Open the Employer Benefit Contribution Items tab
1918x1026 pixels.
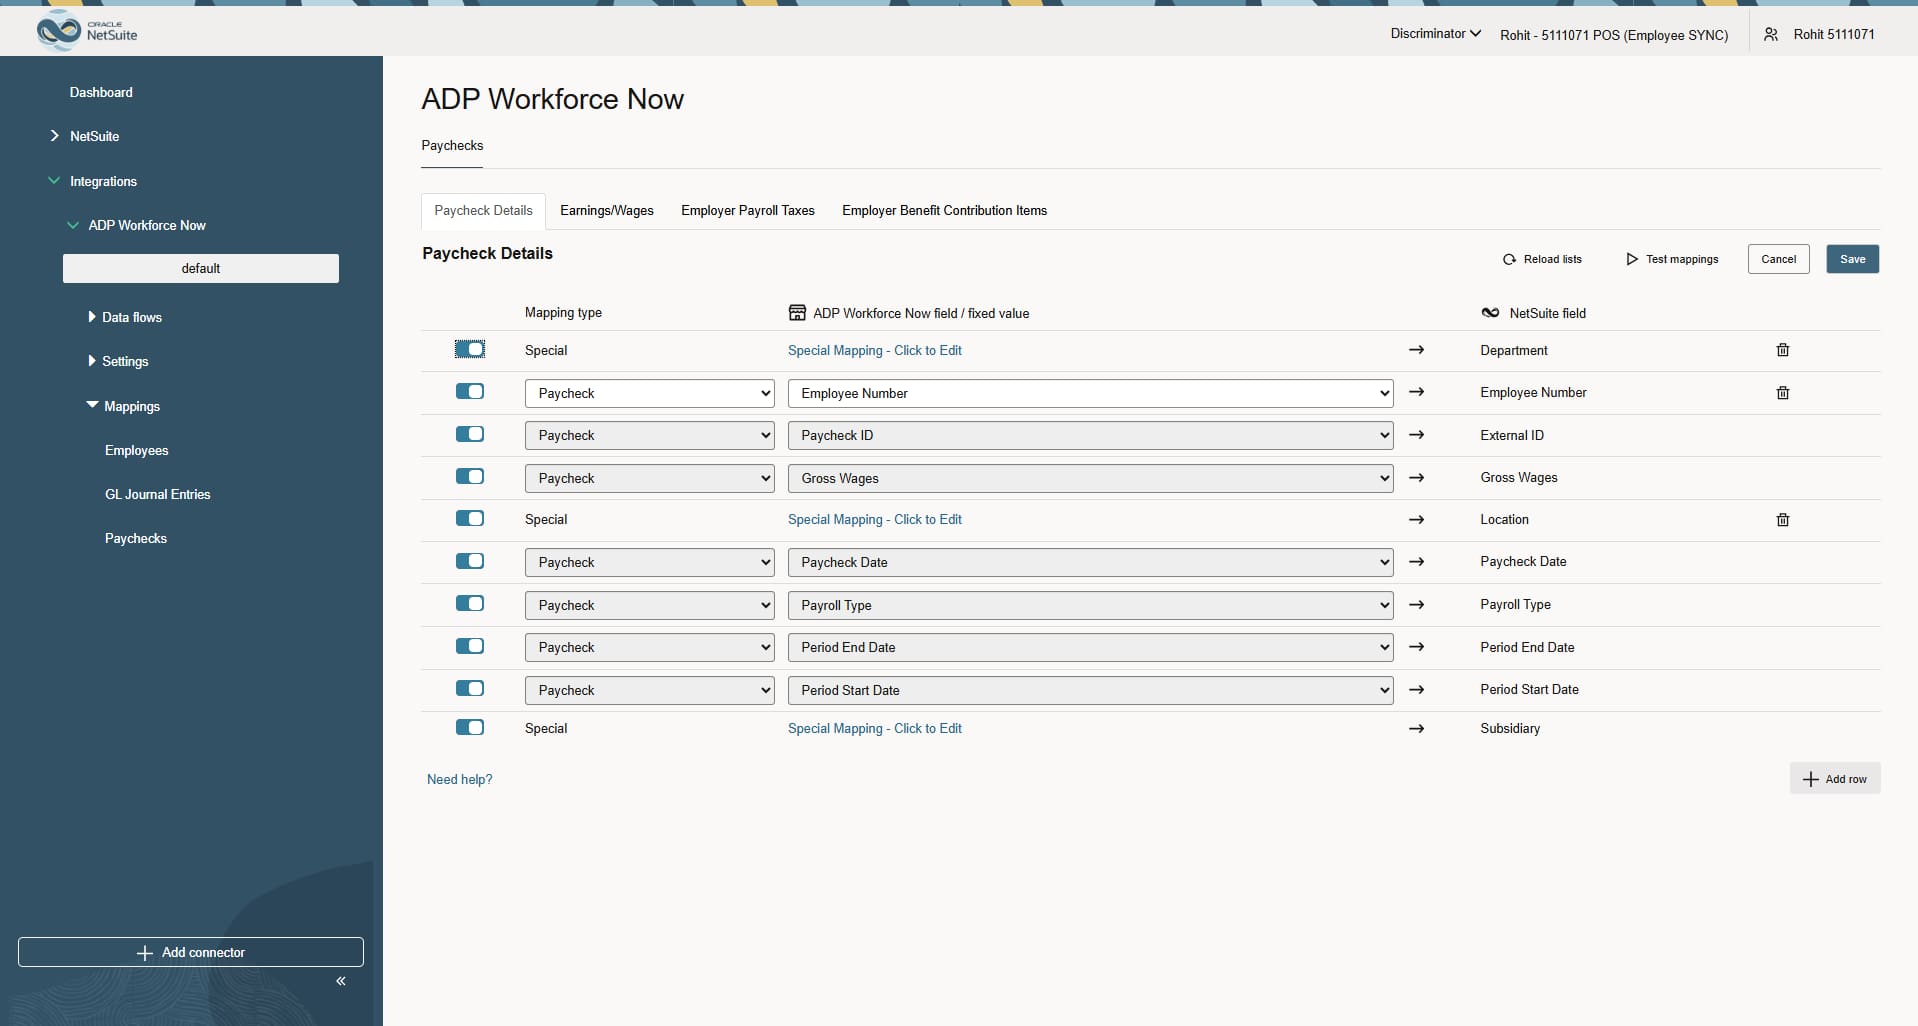click(x=944, y=211)
